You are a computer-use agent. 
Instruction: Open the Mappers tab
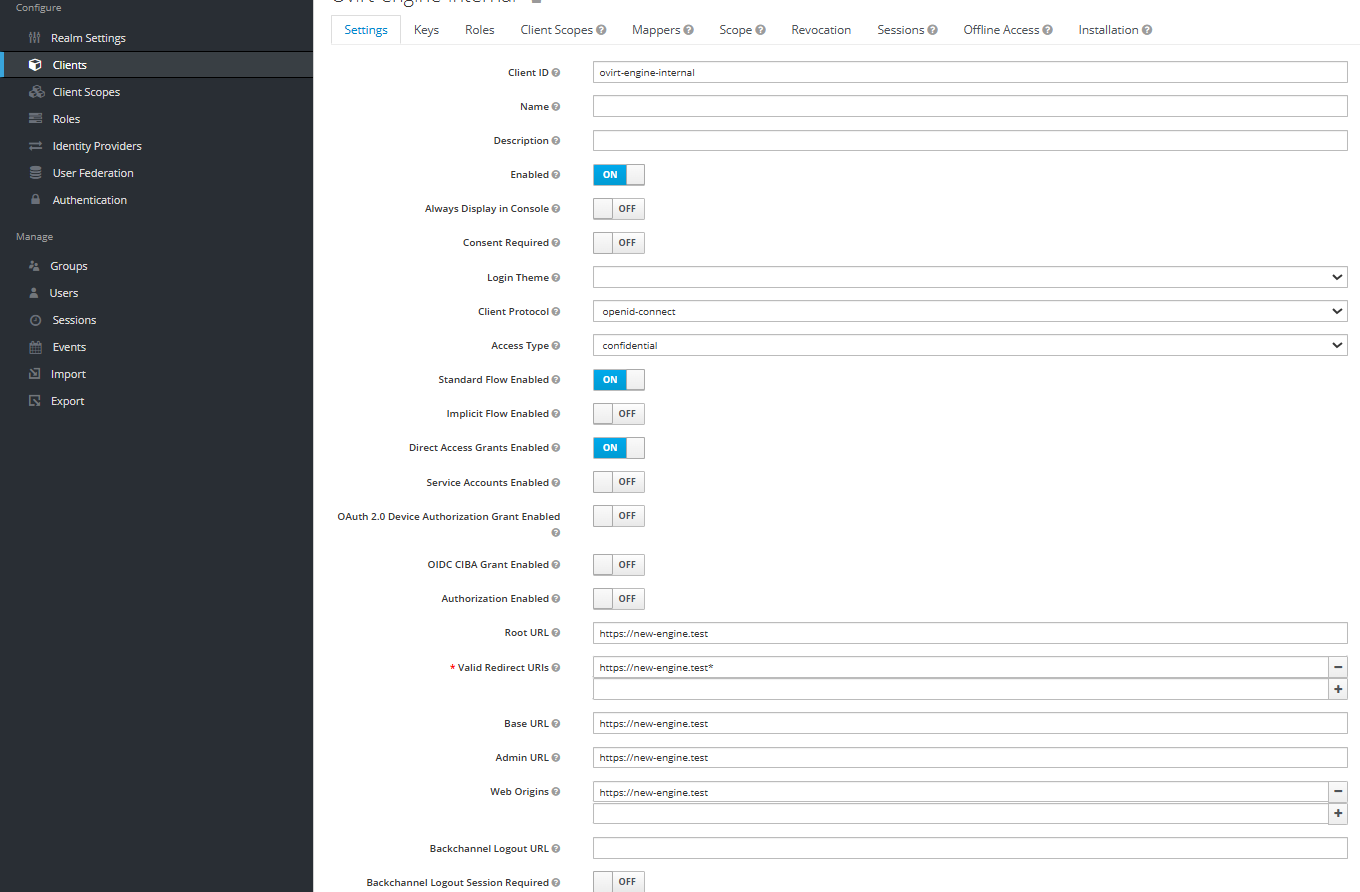point(662,30)
